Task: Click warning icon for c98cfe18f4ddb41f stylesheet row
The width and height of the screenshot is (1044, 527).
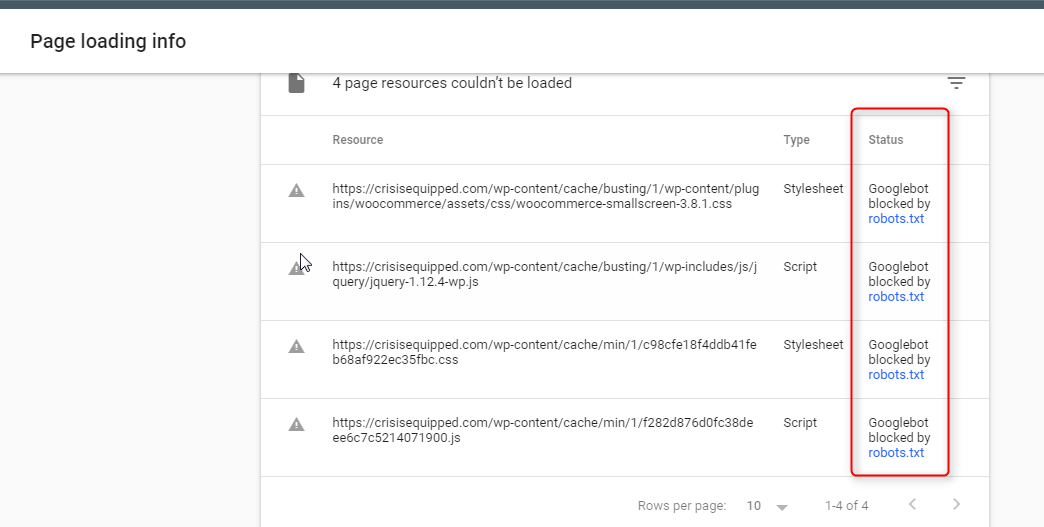Action: (296, 346)
